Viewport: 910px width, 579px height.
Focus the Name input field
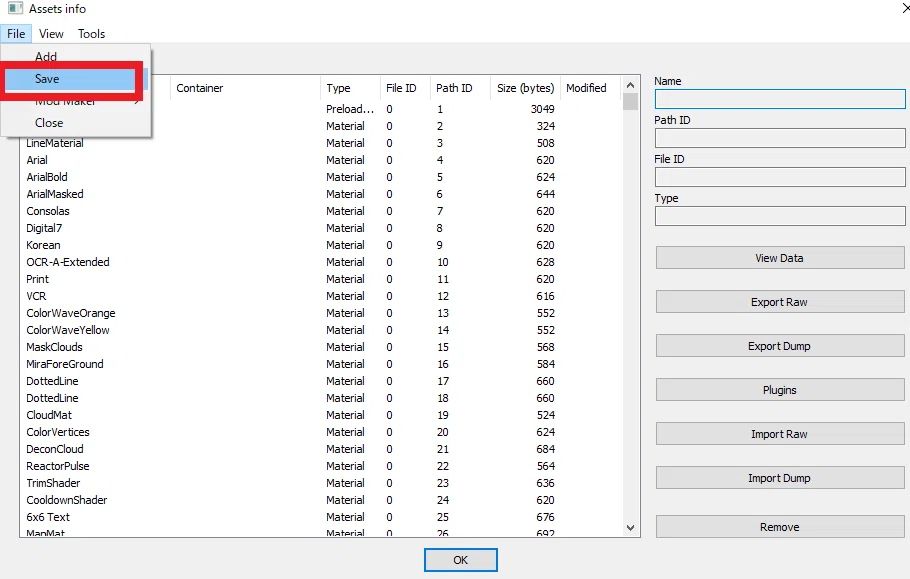pos(780,99)
